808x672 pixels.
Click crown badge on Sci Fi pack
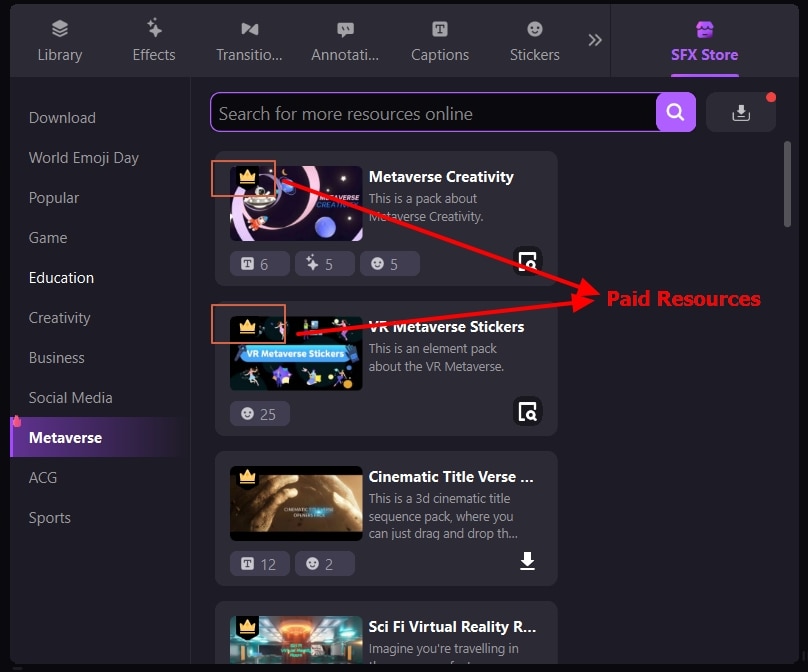pyautogui.click(x=247, y=627)
